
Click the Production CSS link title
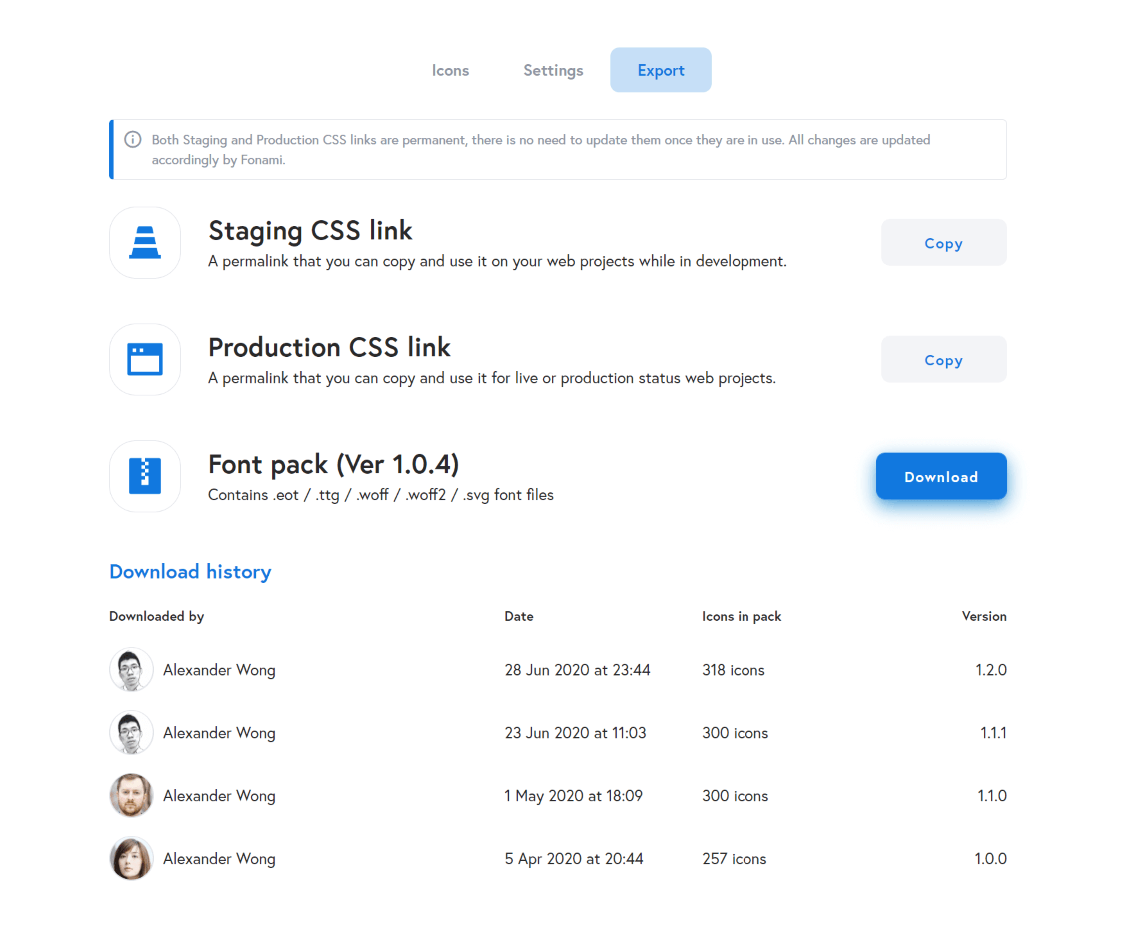click(329, 348)
